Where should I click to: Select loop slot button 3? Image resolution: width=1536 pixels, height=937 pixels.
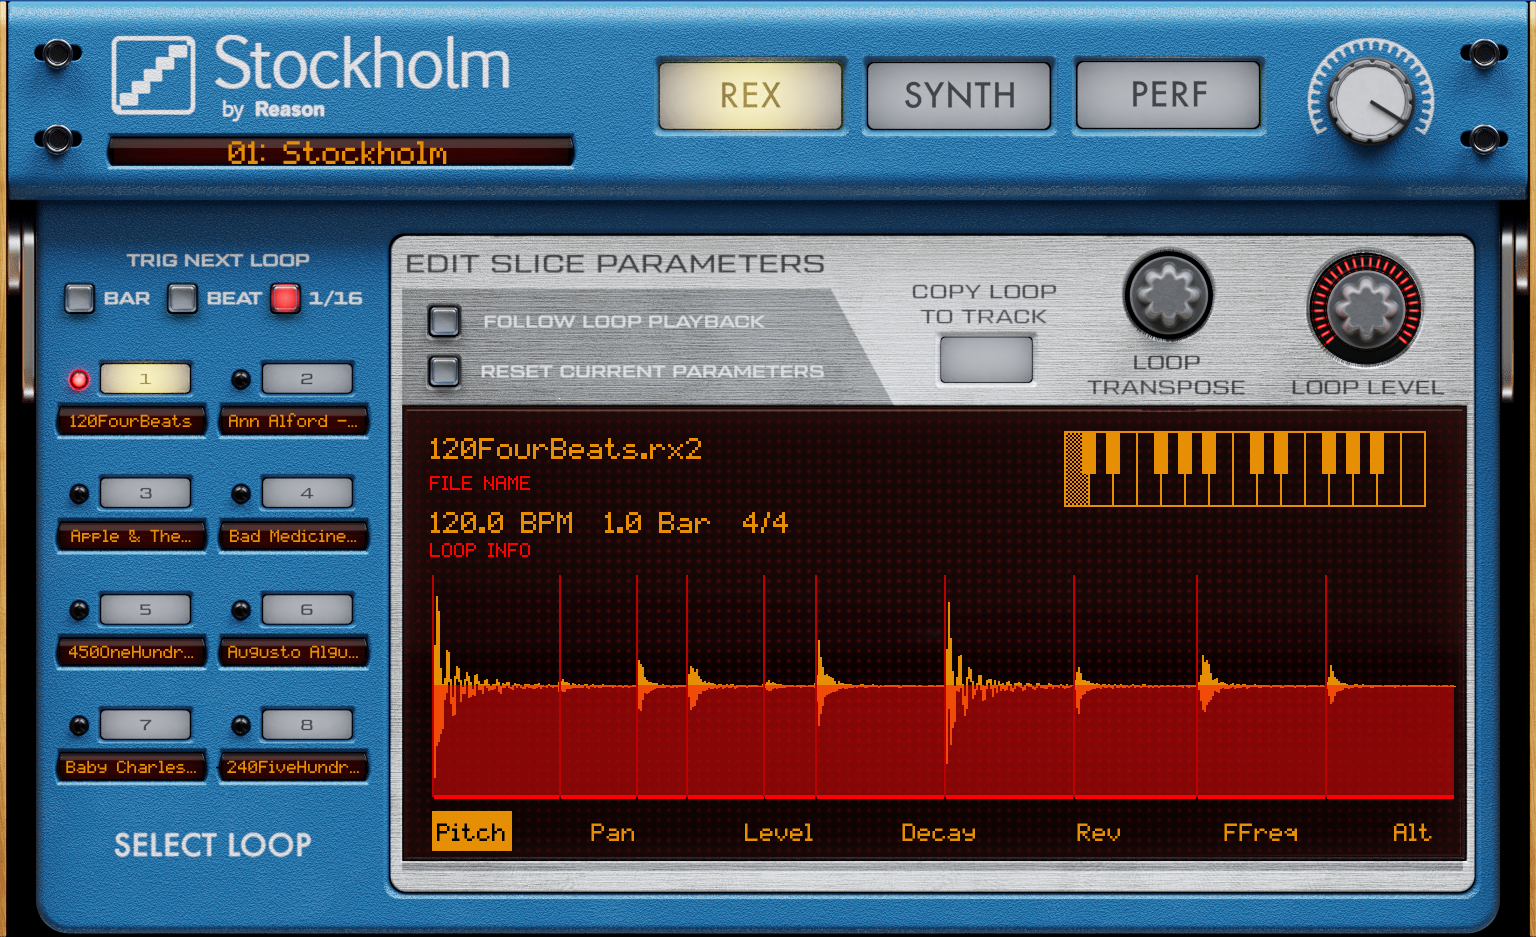point(145,493)
